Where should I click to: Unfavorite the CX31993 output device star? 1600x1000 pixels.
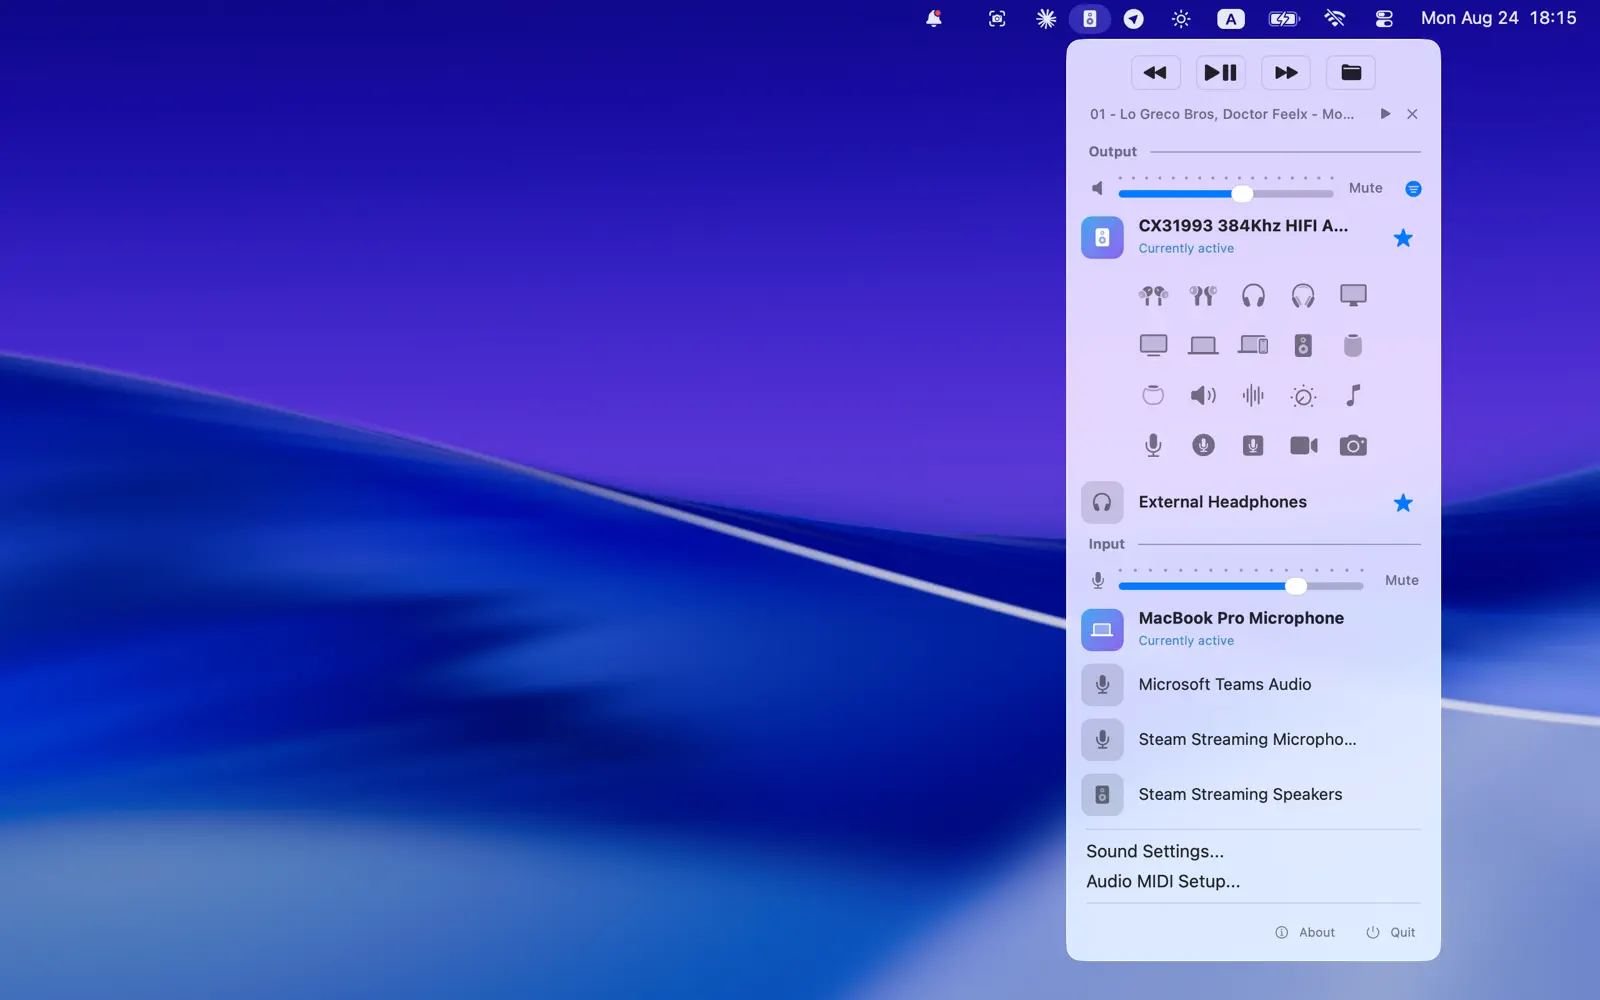[1403, 238]
